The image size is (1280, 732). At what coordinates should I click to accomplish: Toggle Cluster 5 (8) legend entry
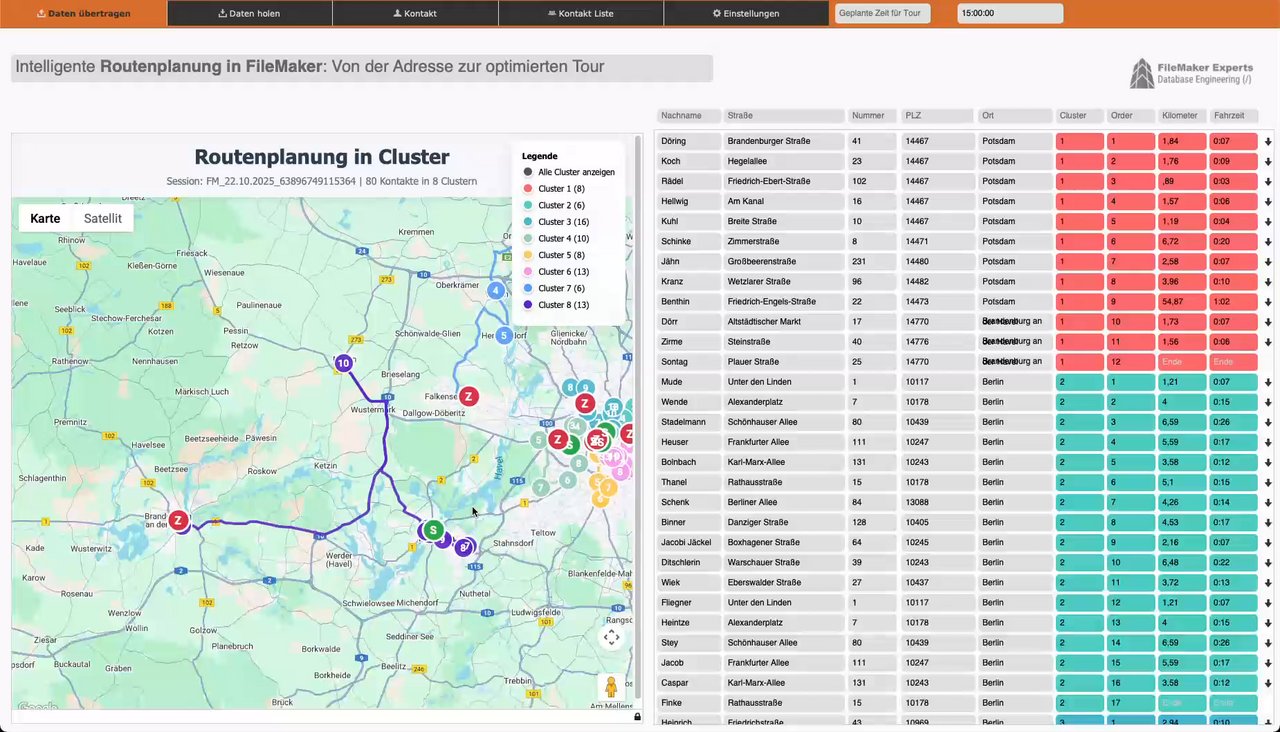(x=560, y=255)
